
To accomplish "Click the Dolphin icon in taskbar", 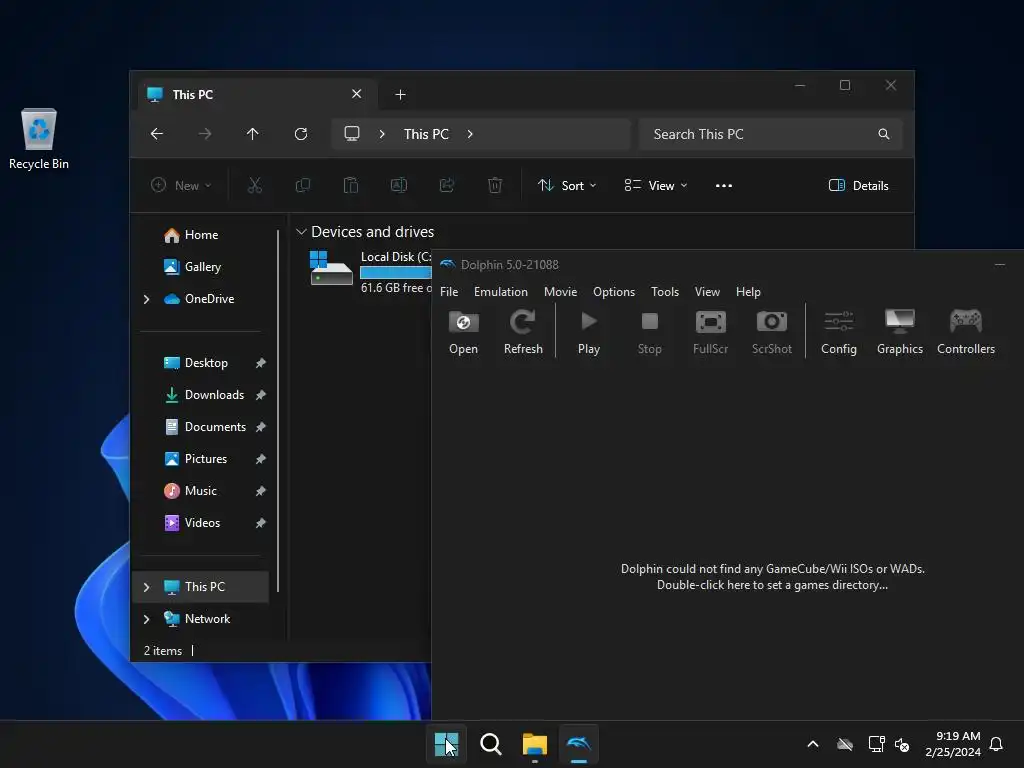I will 579,744.
